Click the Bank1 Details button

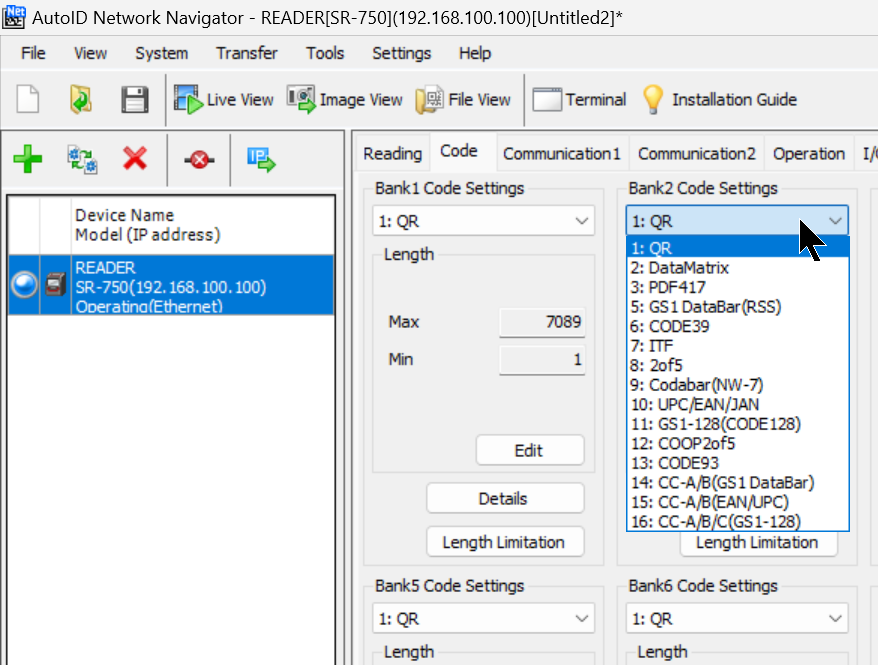[505, 499]
